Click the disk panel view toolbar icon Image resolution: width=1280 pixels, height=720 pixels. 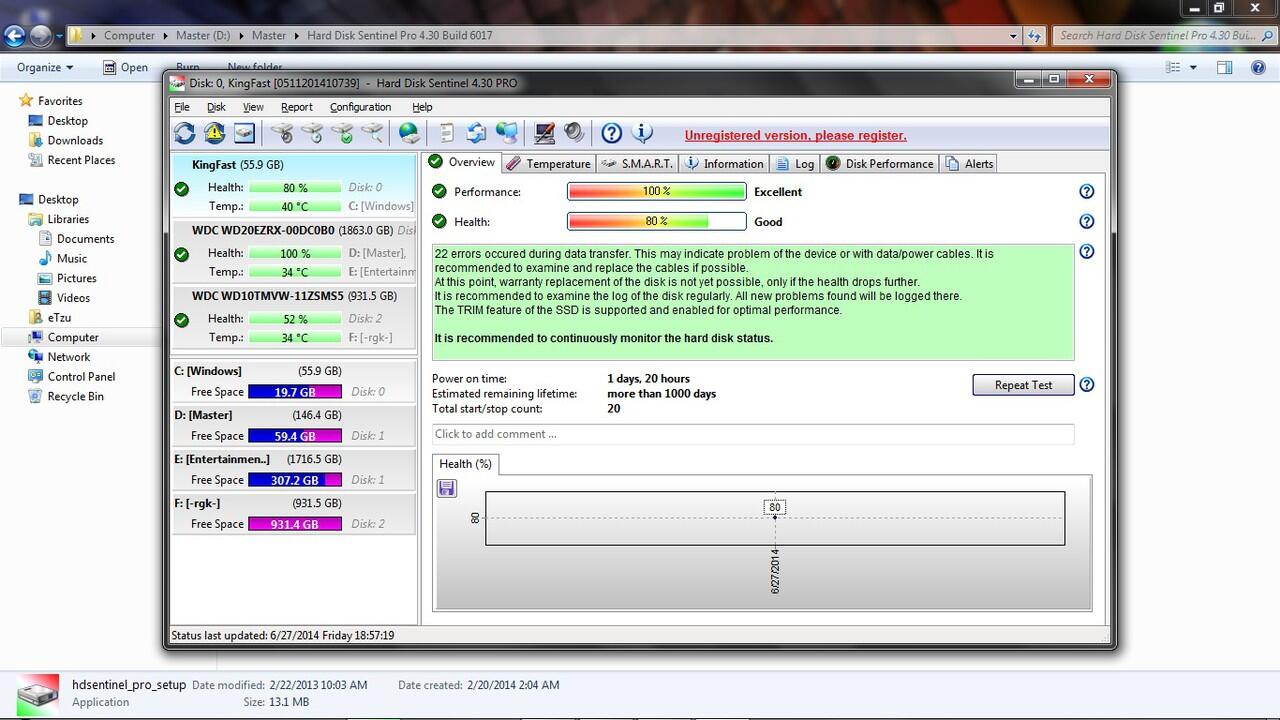pos(244,133)
